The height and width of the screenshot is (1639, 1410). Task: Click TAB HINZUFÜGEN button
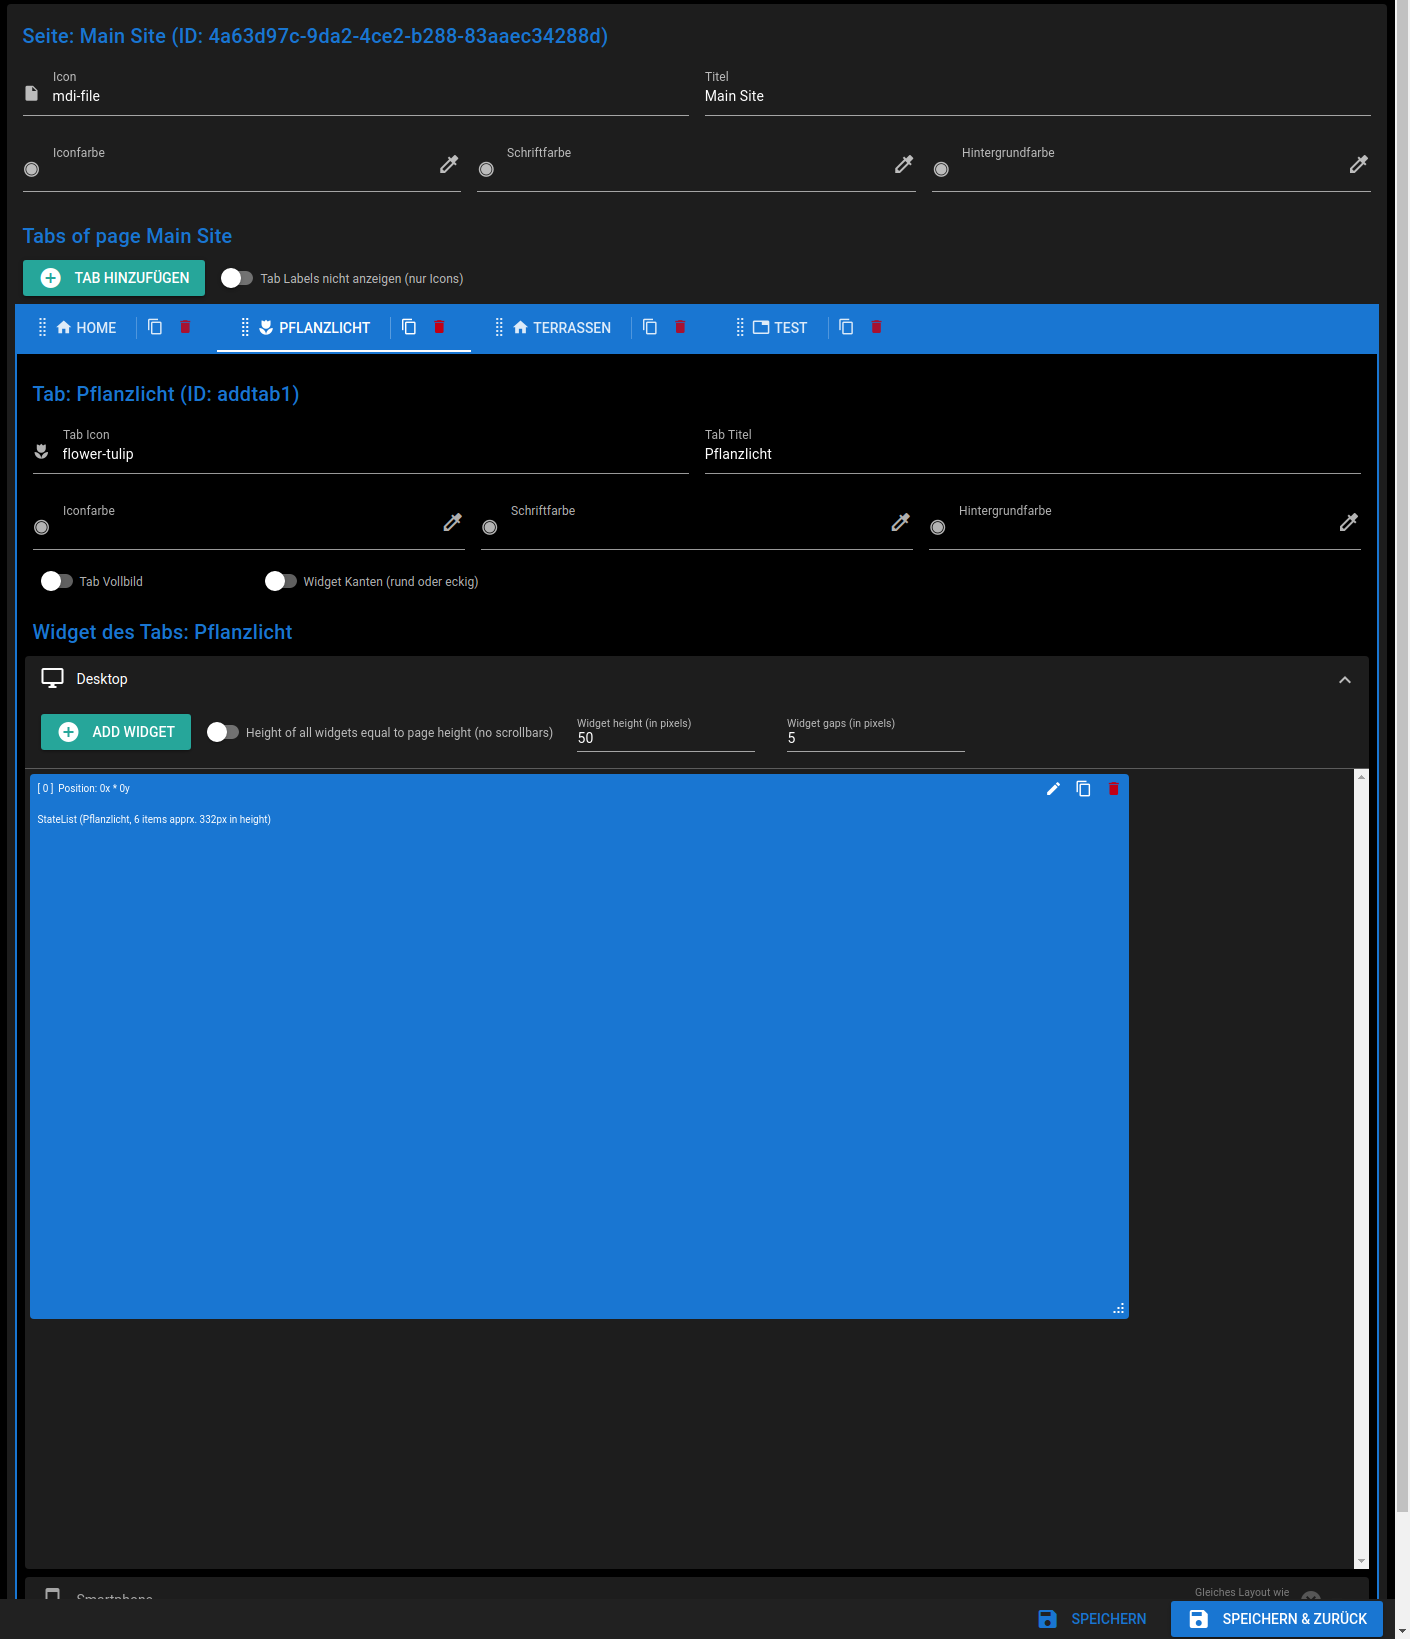point(114,278)
